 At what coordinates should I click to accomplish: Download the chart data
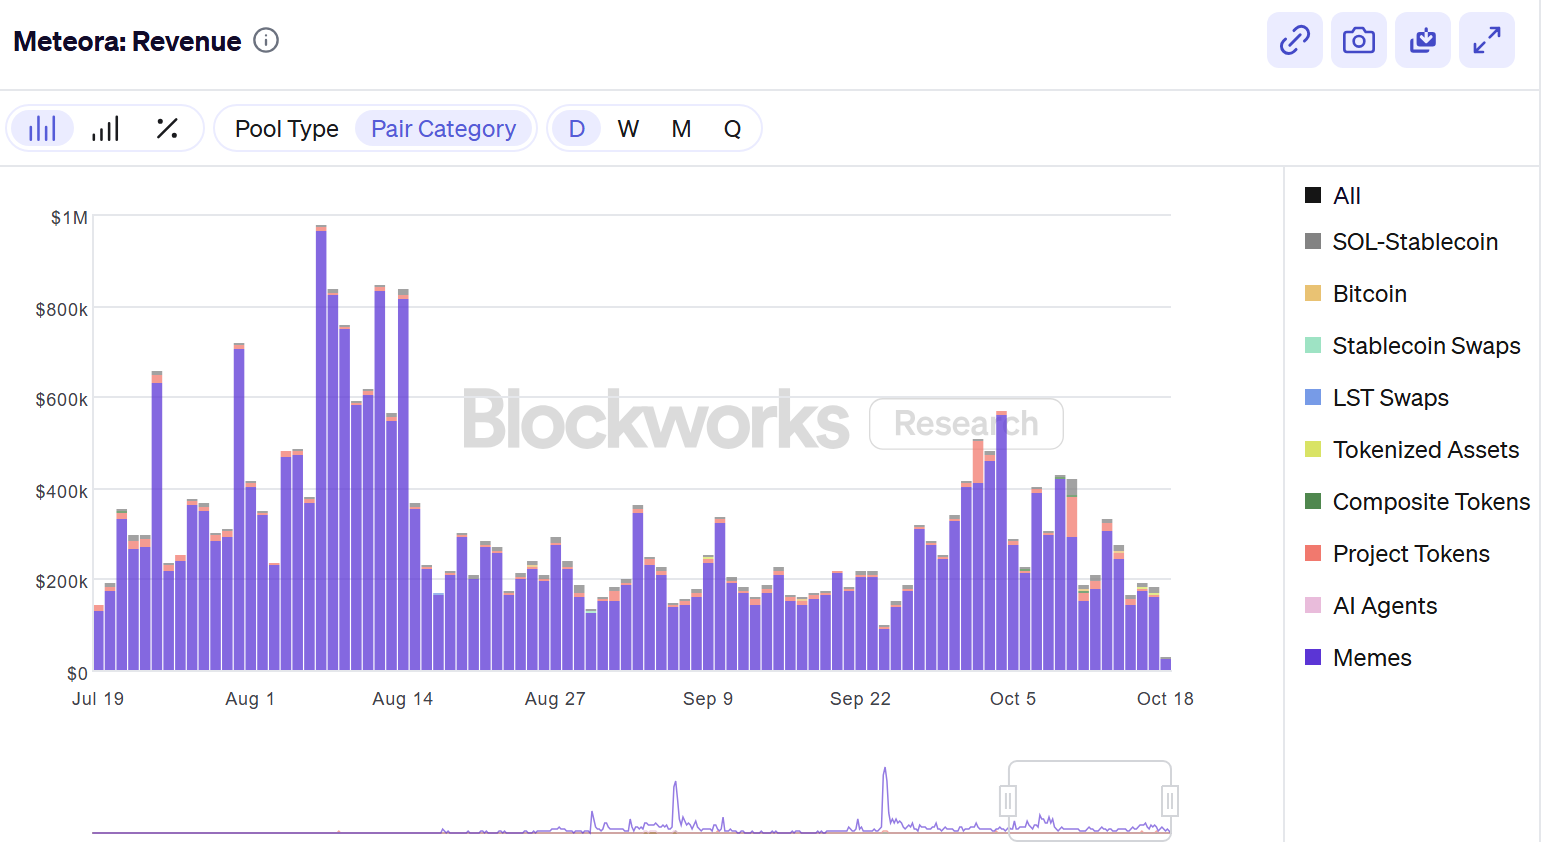(1422, 41)
